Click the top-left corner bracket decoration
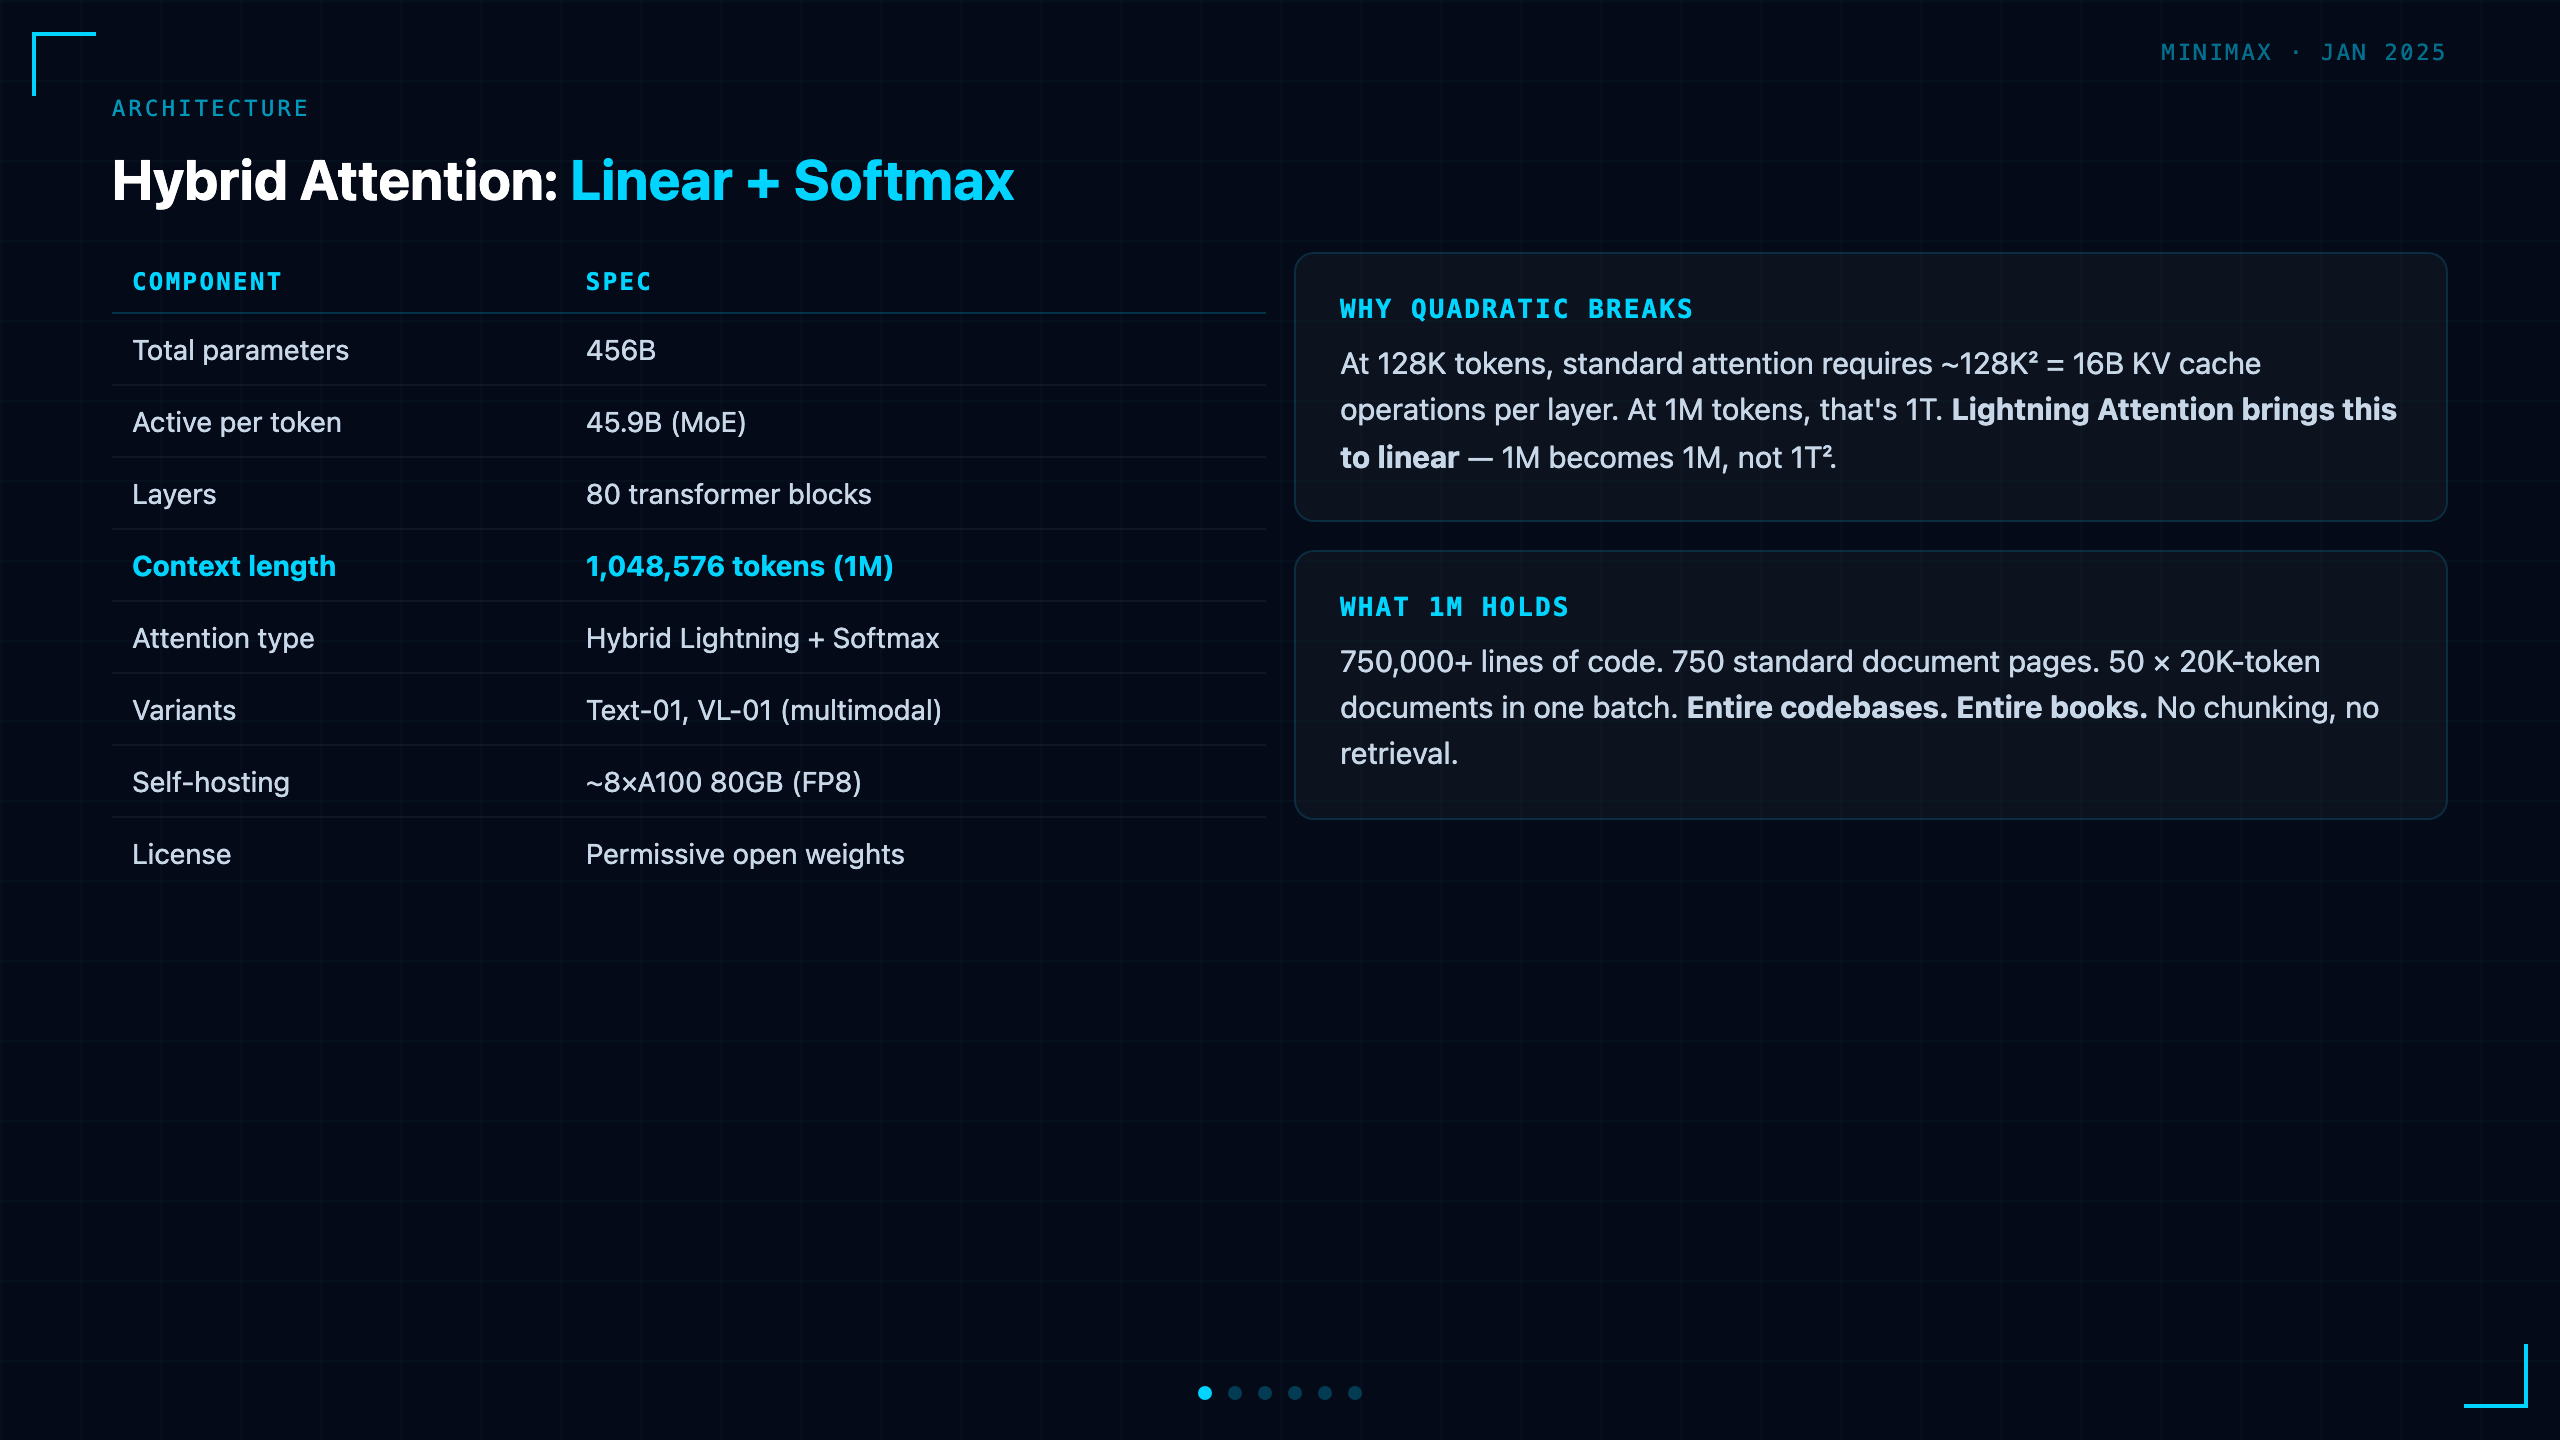Viewport: 2560px width, 1440px height. tap(64, 64)
